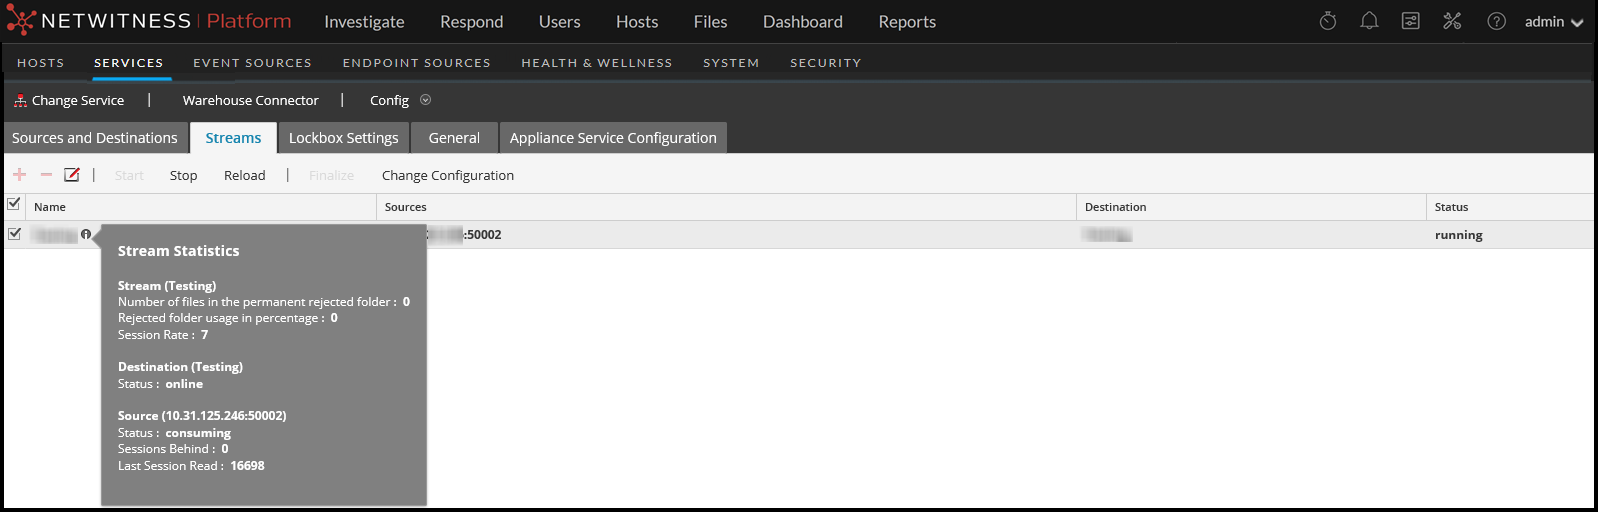This screenshot has height=512, width=1598.
Task: Click the add stream plus icon
Action: pos(19,175)
